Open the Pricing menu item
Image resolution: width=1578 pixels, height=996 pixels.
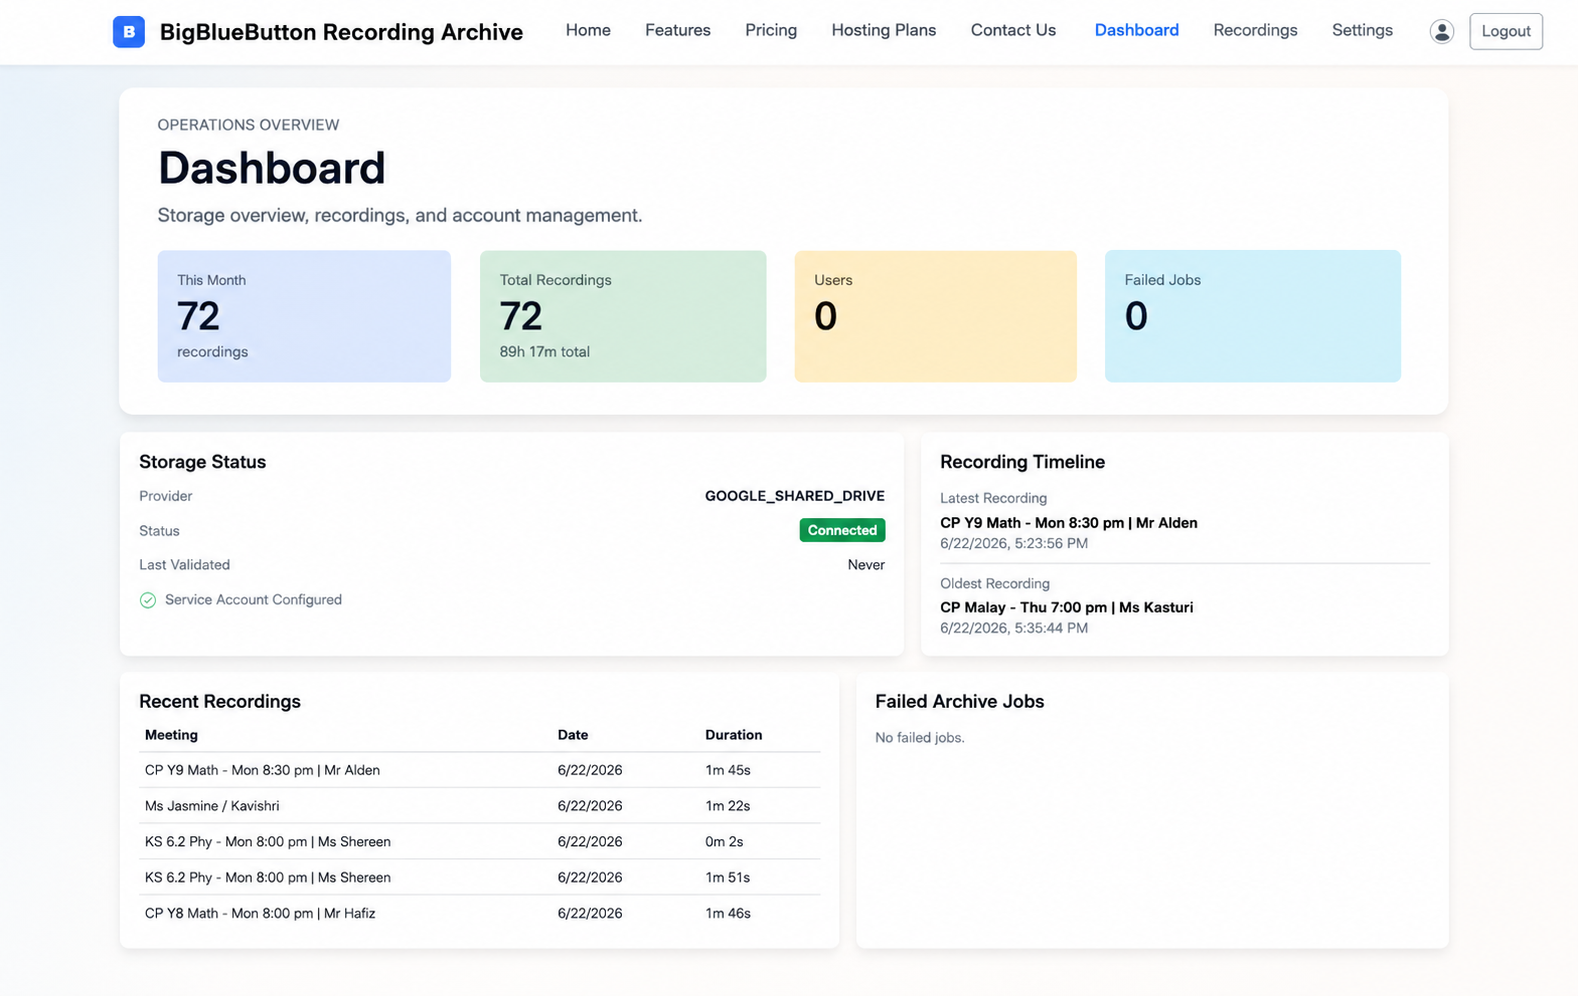point(771,30)
